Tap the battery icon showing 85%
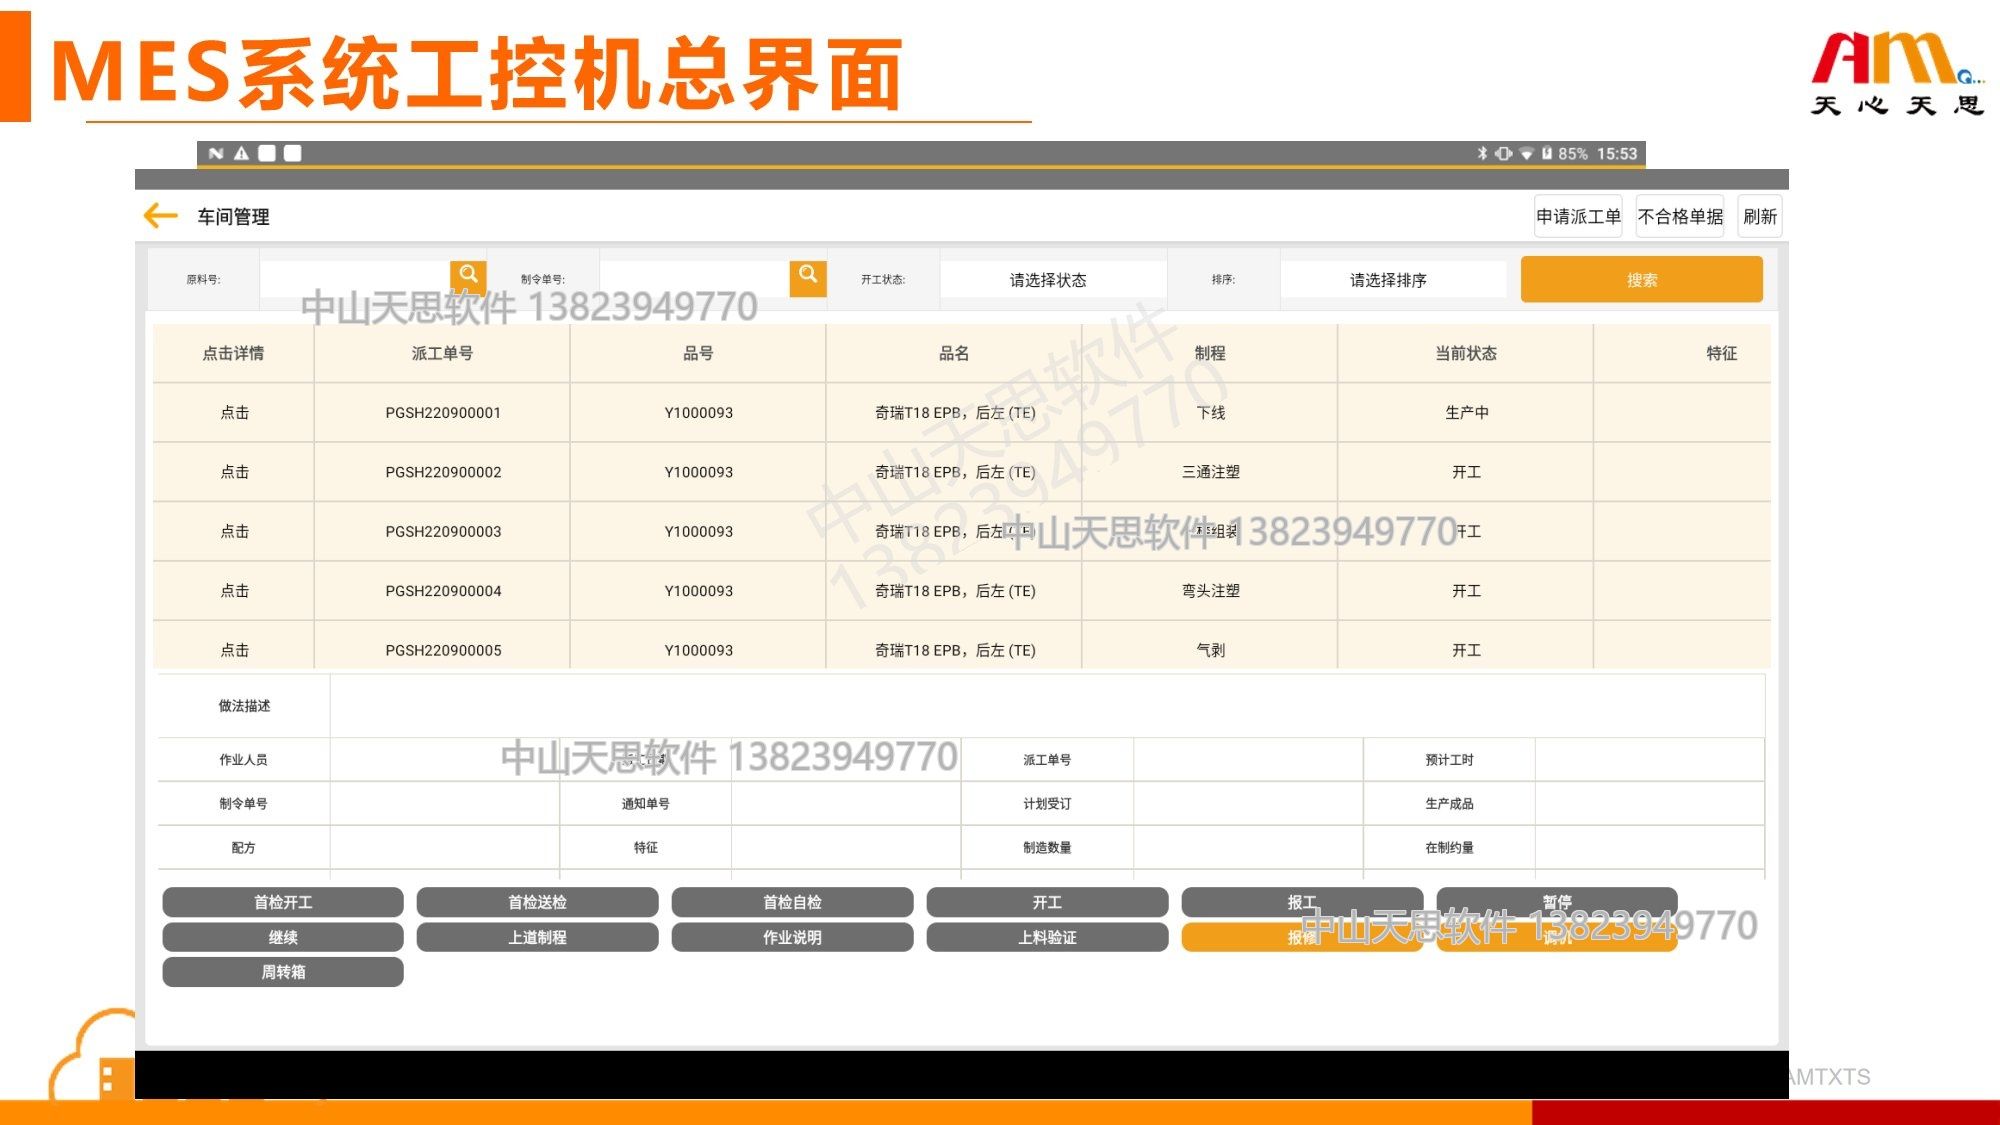The height and width of the screenshot is (1125, 2000). coord(1546,153)
